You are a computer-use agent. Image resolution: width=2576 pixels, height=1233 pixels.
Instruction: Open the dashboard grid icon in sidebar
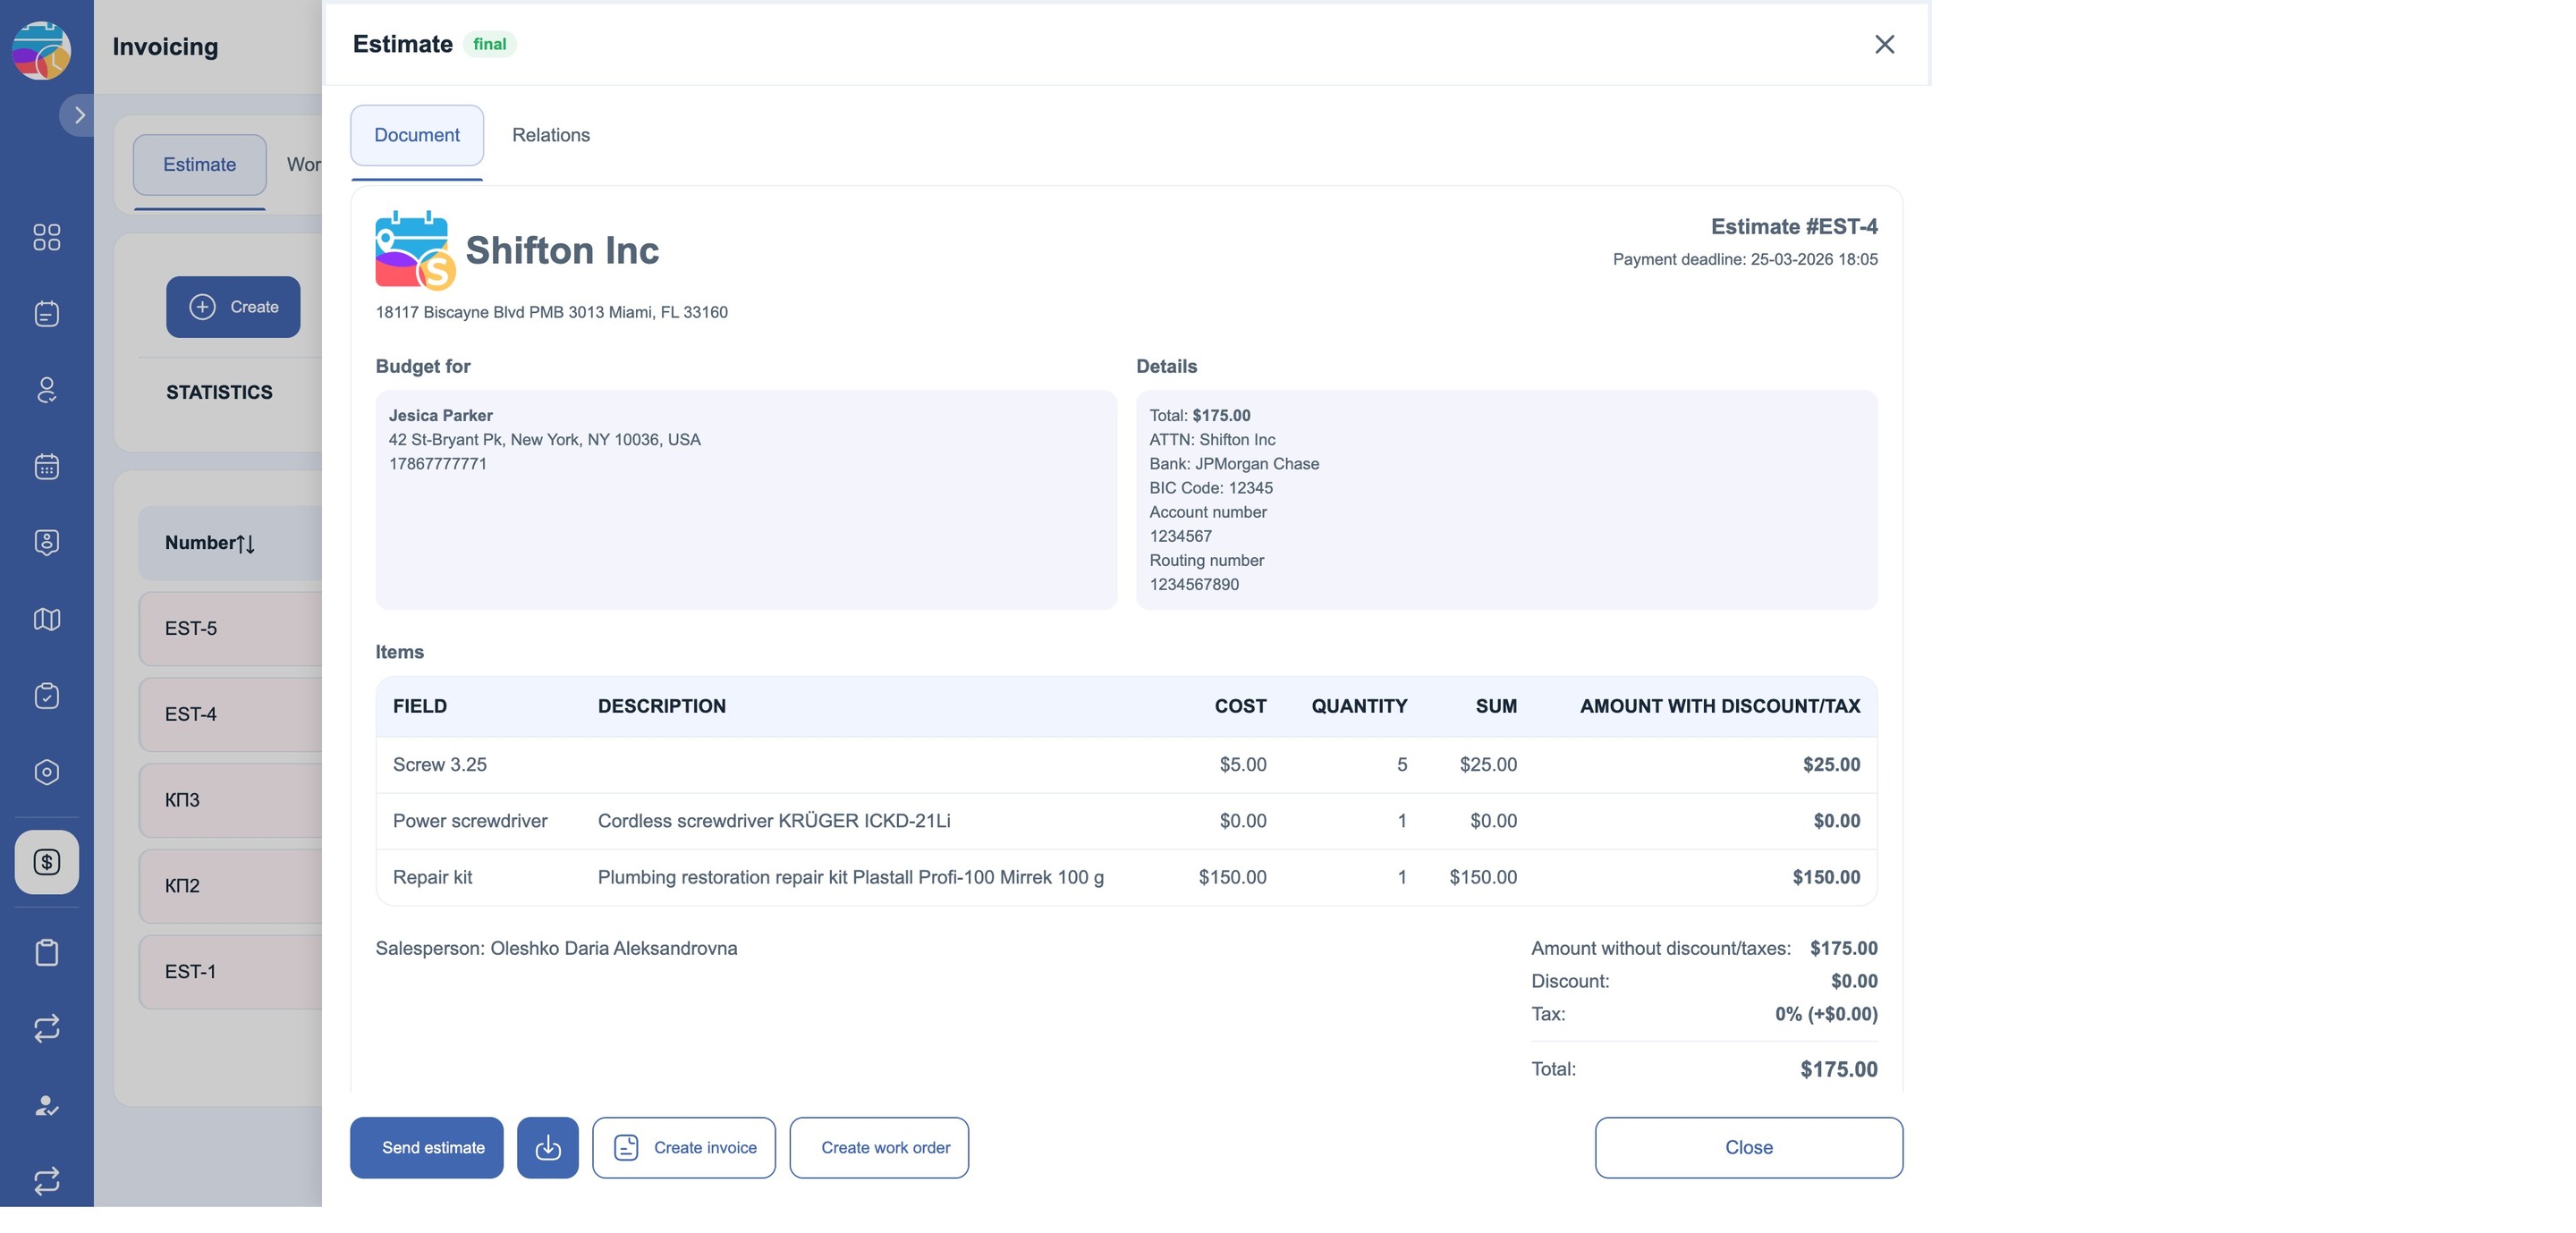[x=47, y=237]
